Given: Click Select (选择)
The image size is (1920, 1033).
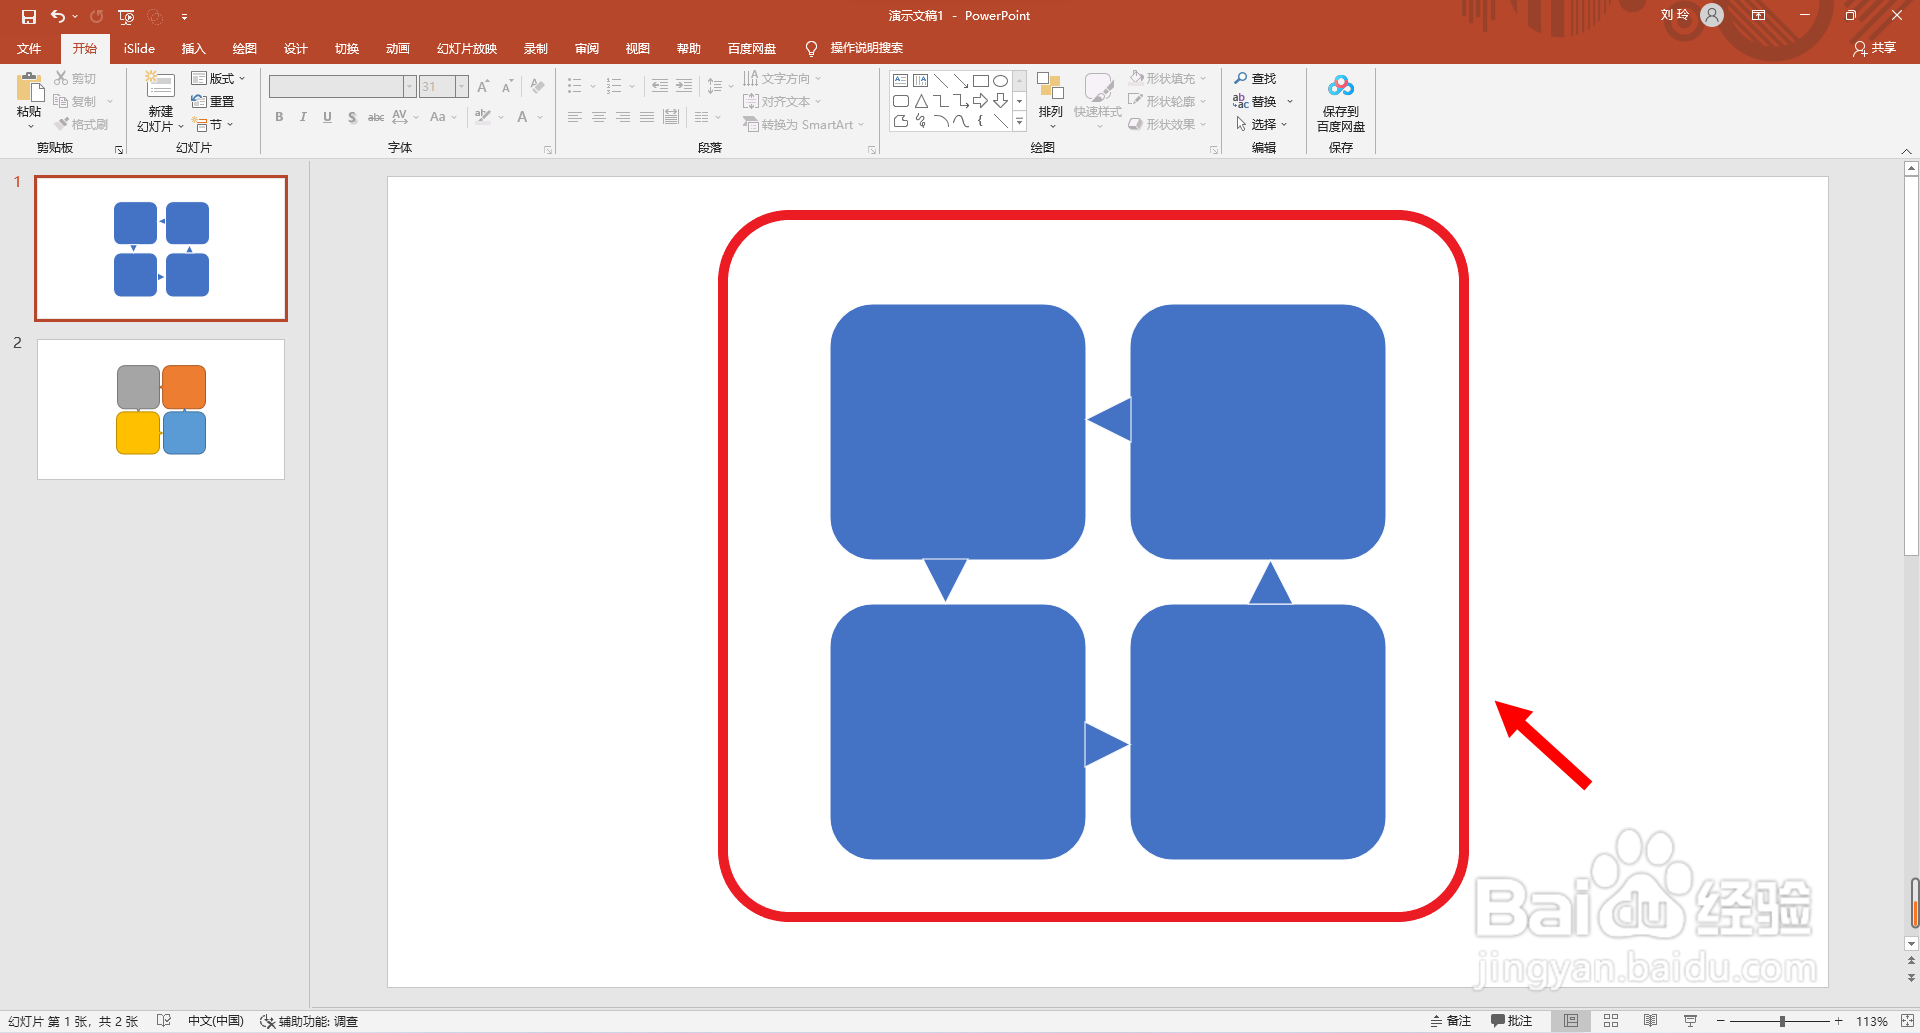Looking at the screenshot, I should point(1261,124).
